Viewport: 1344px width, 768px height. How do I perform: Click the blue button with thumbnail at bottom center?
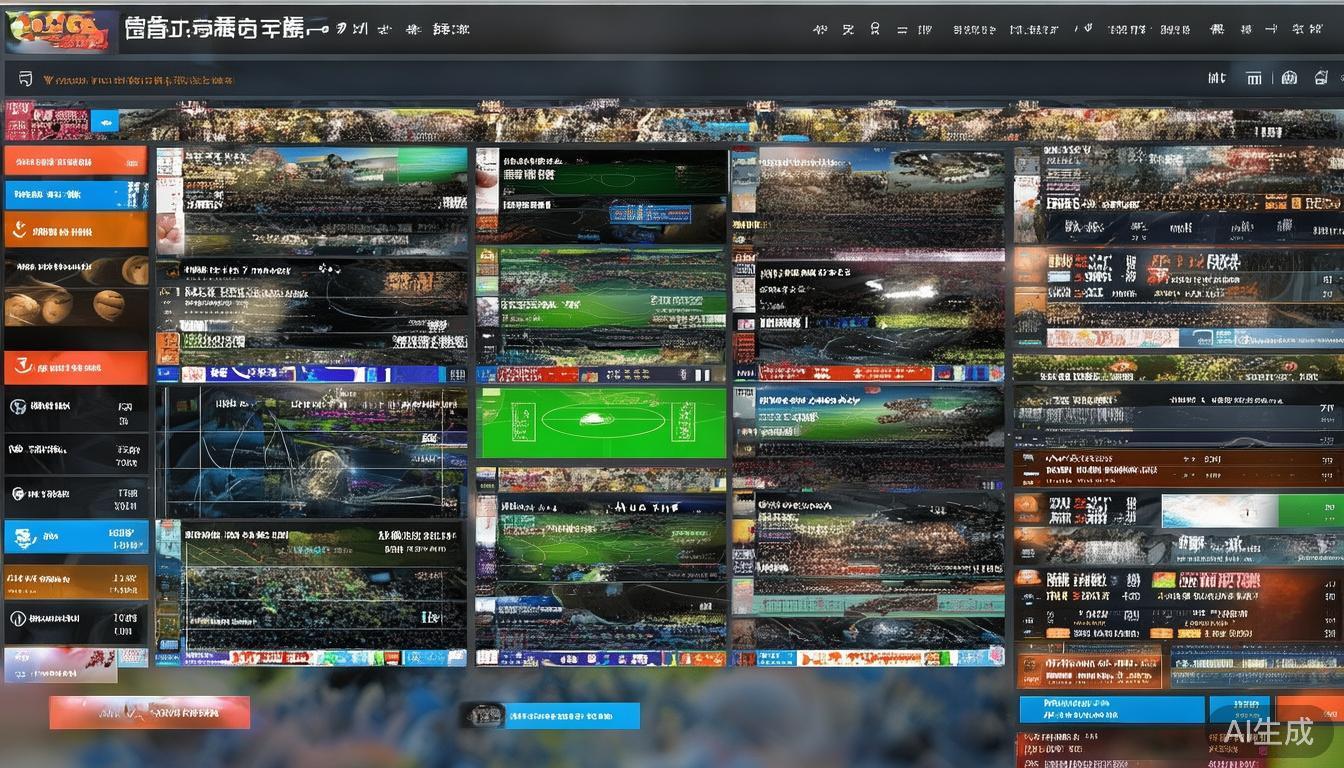(x=550, y=715)
